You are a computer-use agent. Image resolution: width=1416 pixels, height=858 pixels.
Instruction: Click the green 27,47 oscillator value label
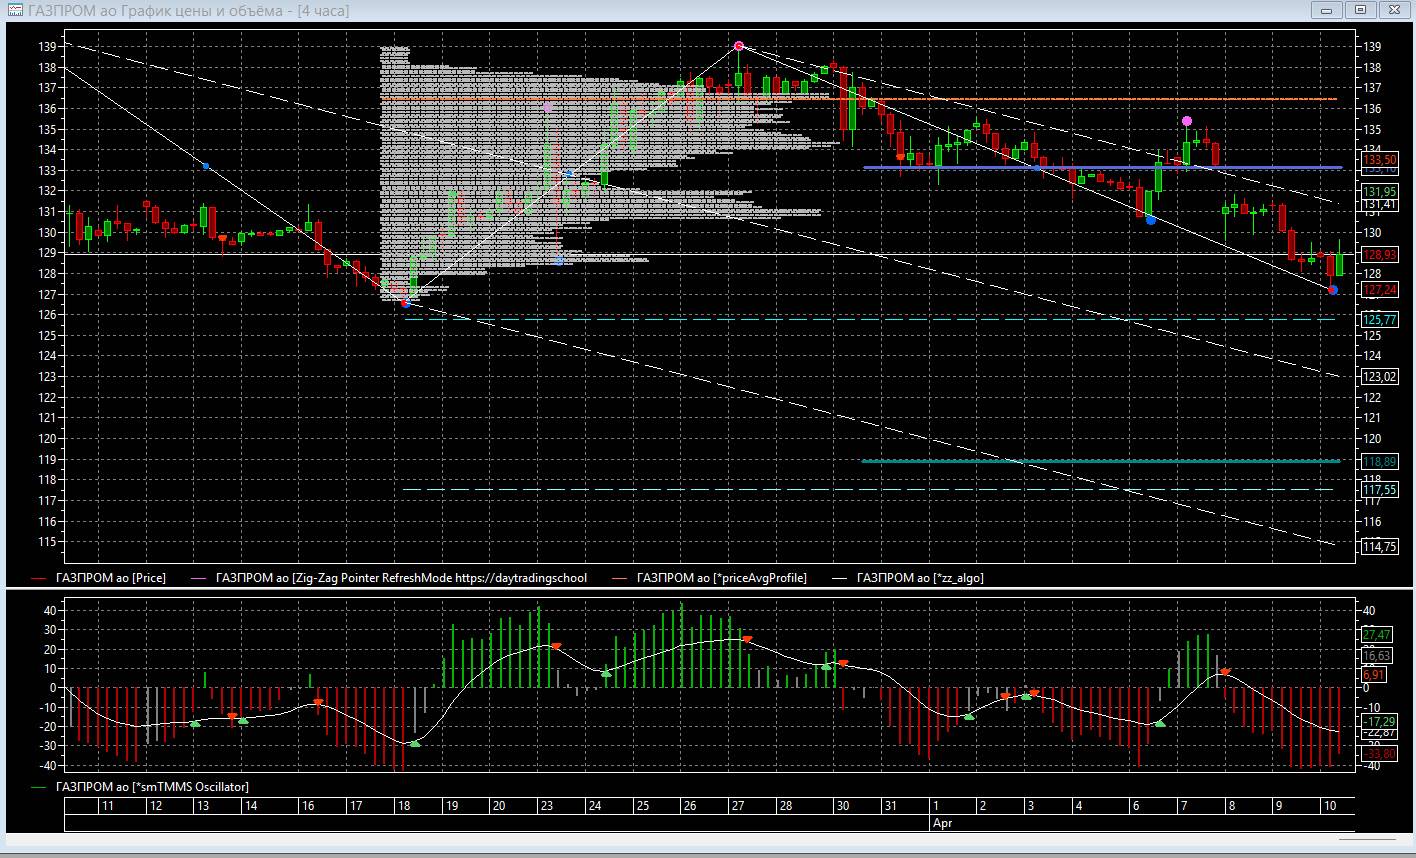(x=1377, y=635)
